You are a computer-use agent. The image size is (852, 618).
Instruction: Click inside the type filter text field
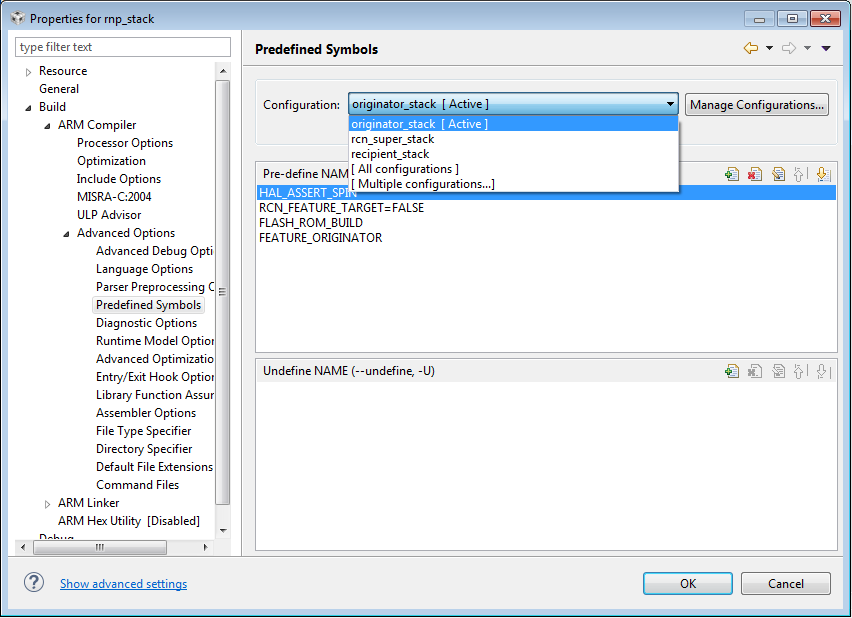123,47
